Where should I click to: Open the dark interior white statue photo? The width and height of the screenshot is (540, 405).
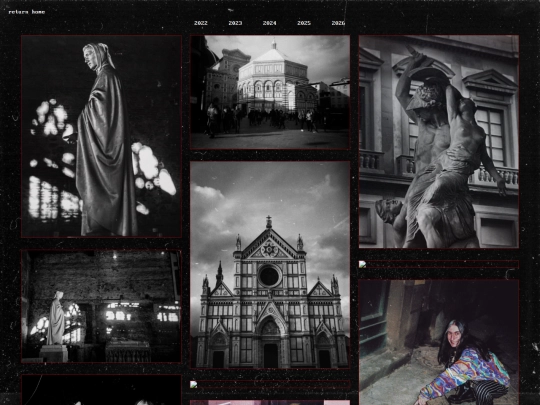coord(101,307)
